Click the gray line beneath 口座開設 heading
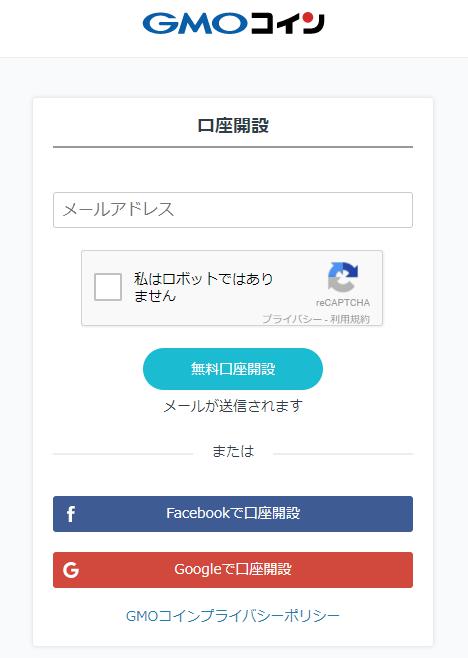The width and height of the screenshot is (468, 658). pos(233,147)
